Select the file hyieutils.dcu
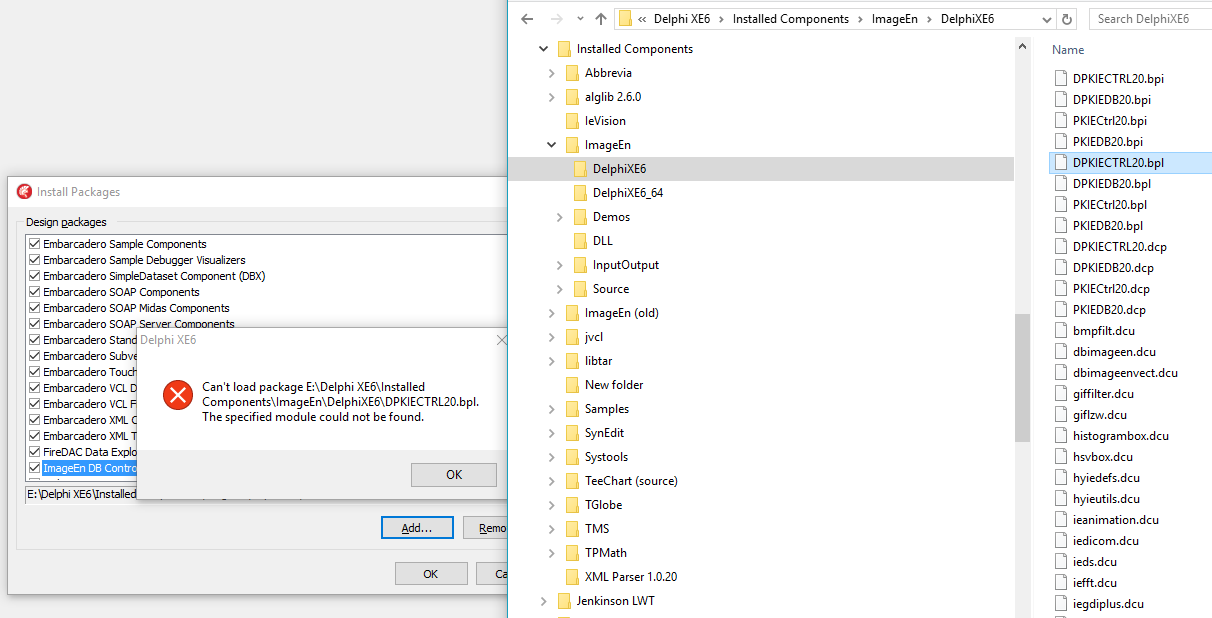This screenshot has height=618, width=1212. (x=1106, y=498)
